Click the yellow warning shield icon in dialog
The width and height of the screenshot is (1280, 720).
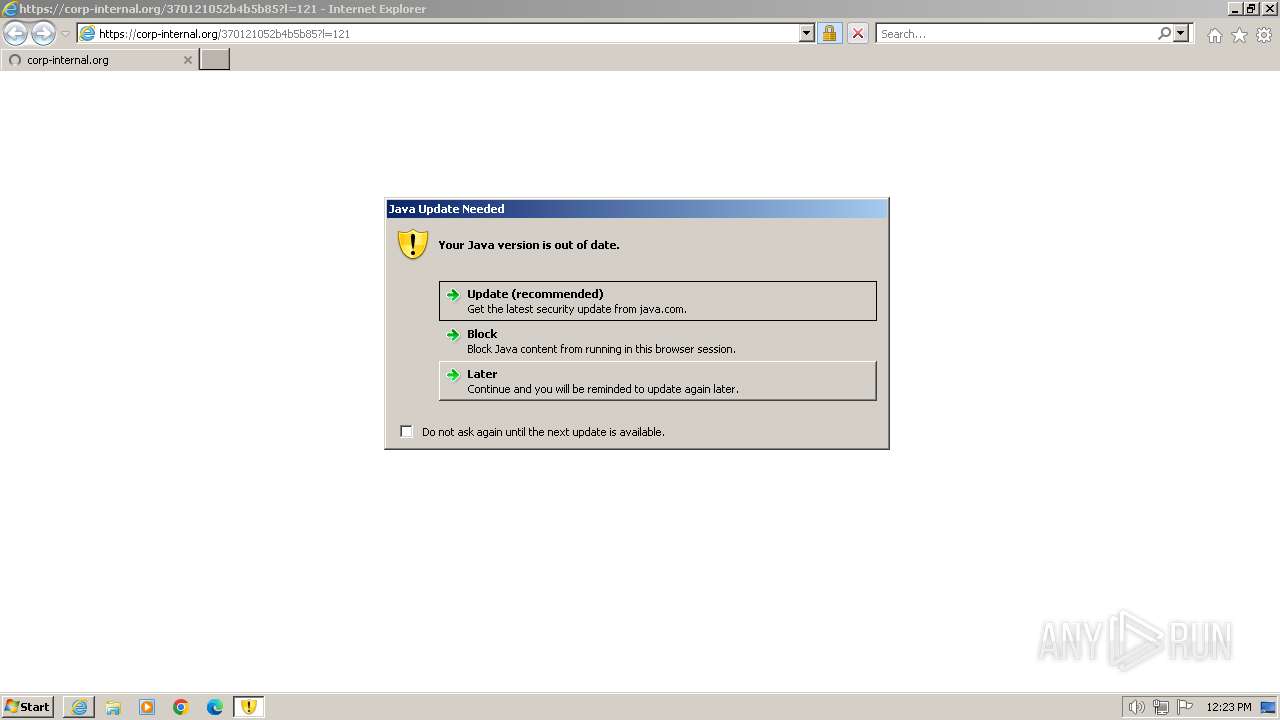[413, 245]
